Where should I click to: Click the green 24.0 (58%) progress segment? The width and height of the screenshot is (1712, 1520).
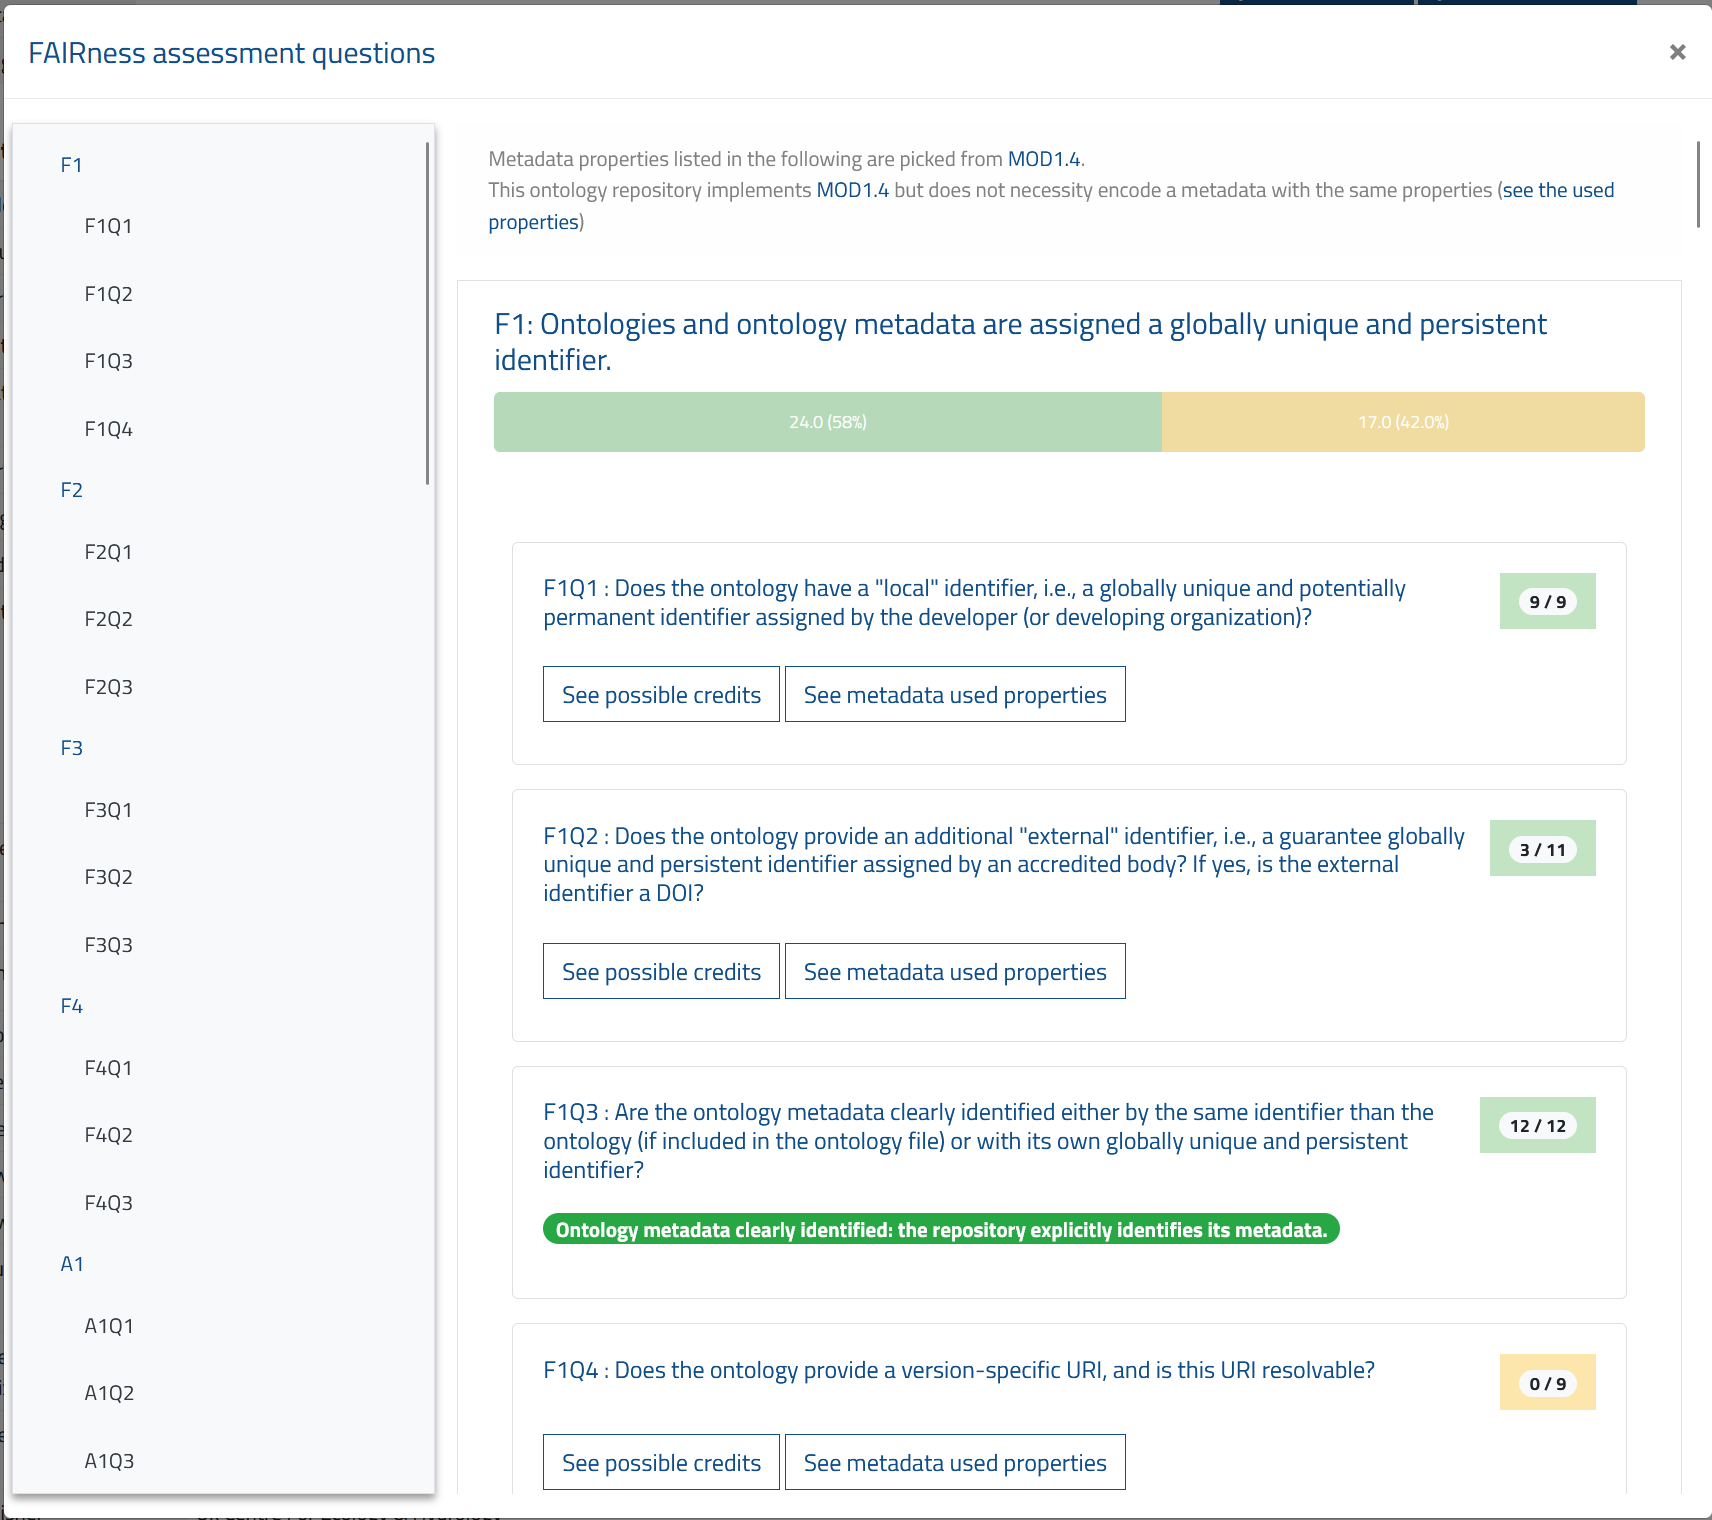[827, 422]
